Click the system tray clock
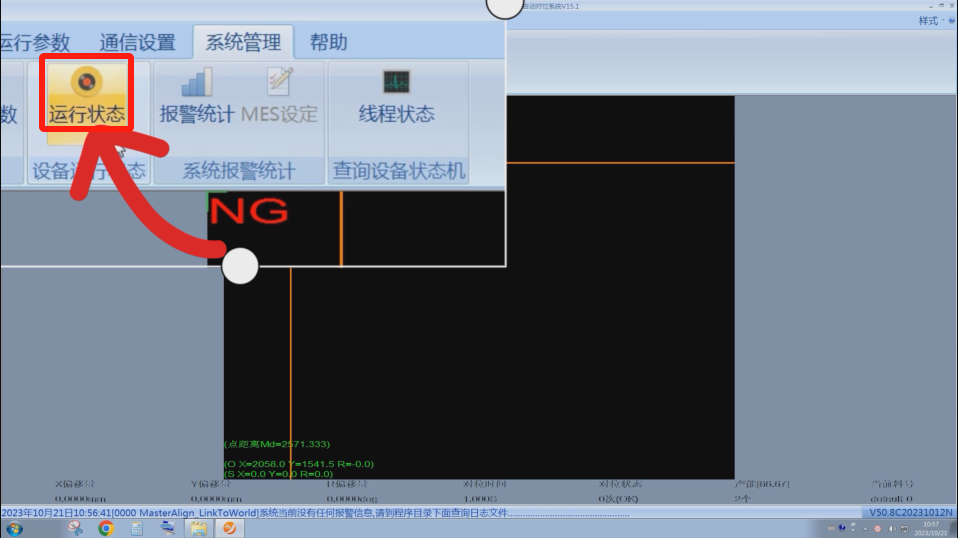The width and height of the screenshot is (958, 538). pos(931,528)
